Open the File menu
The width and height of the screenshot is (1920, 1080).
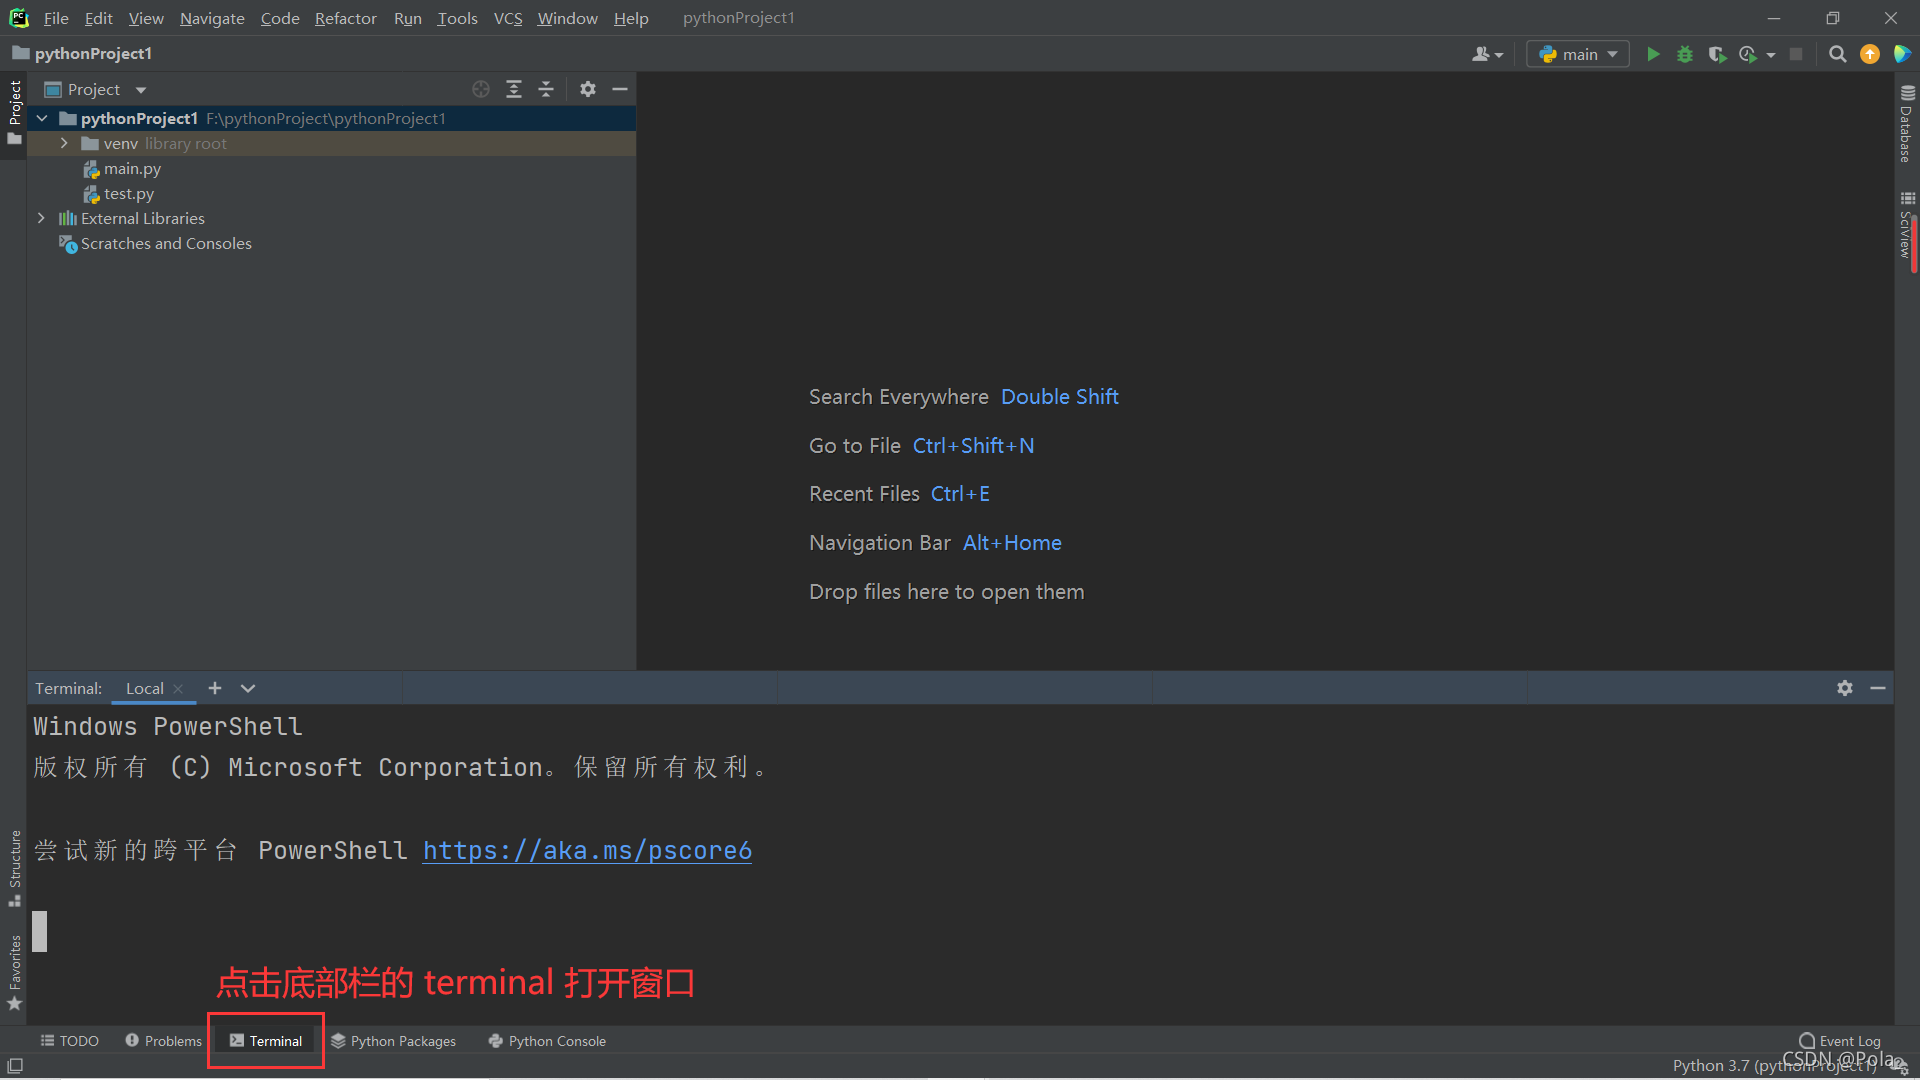(x=56, y=18)
